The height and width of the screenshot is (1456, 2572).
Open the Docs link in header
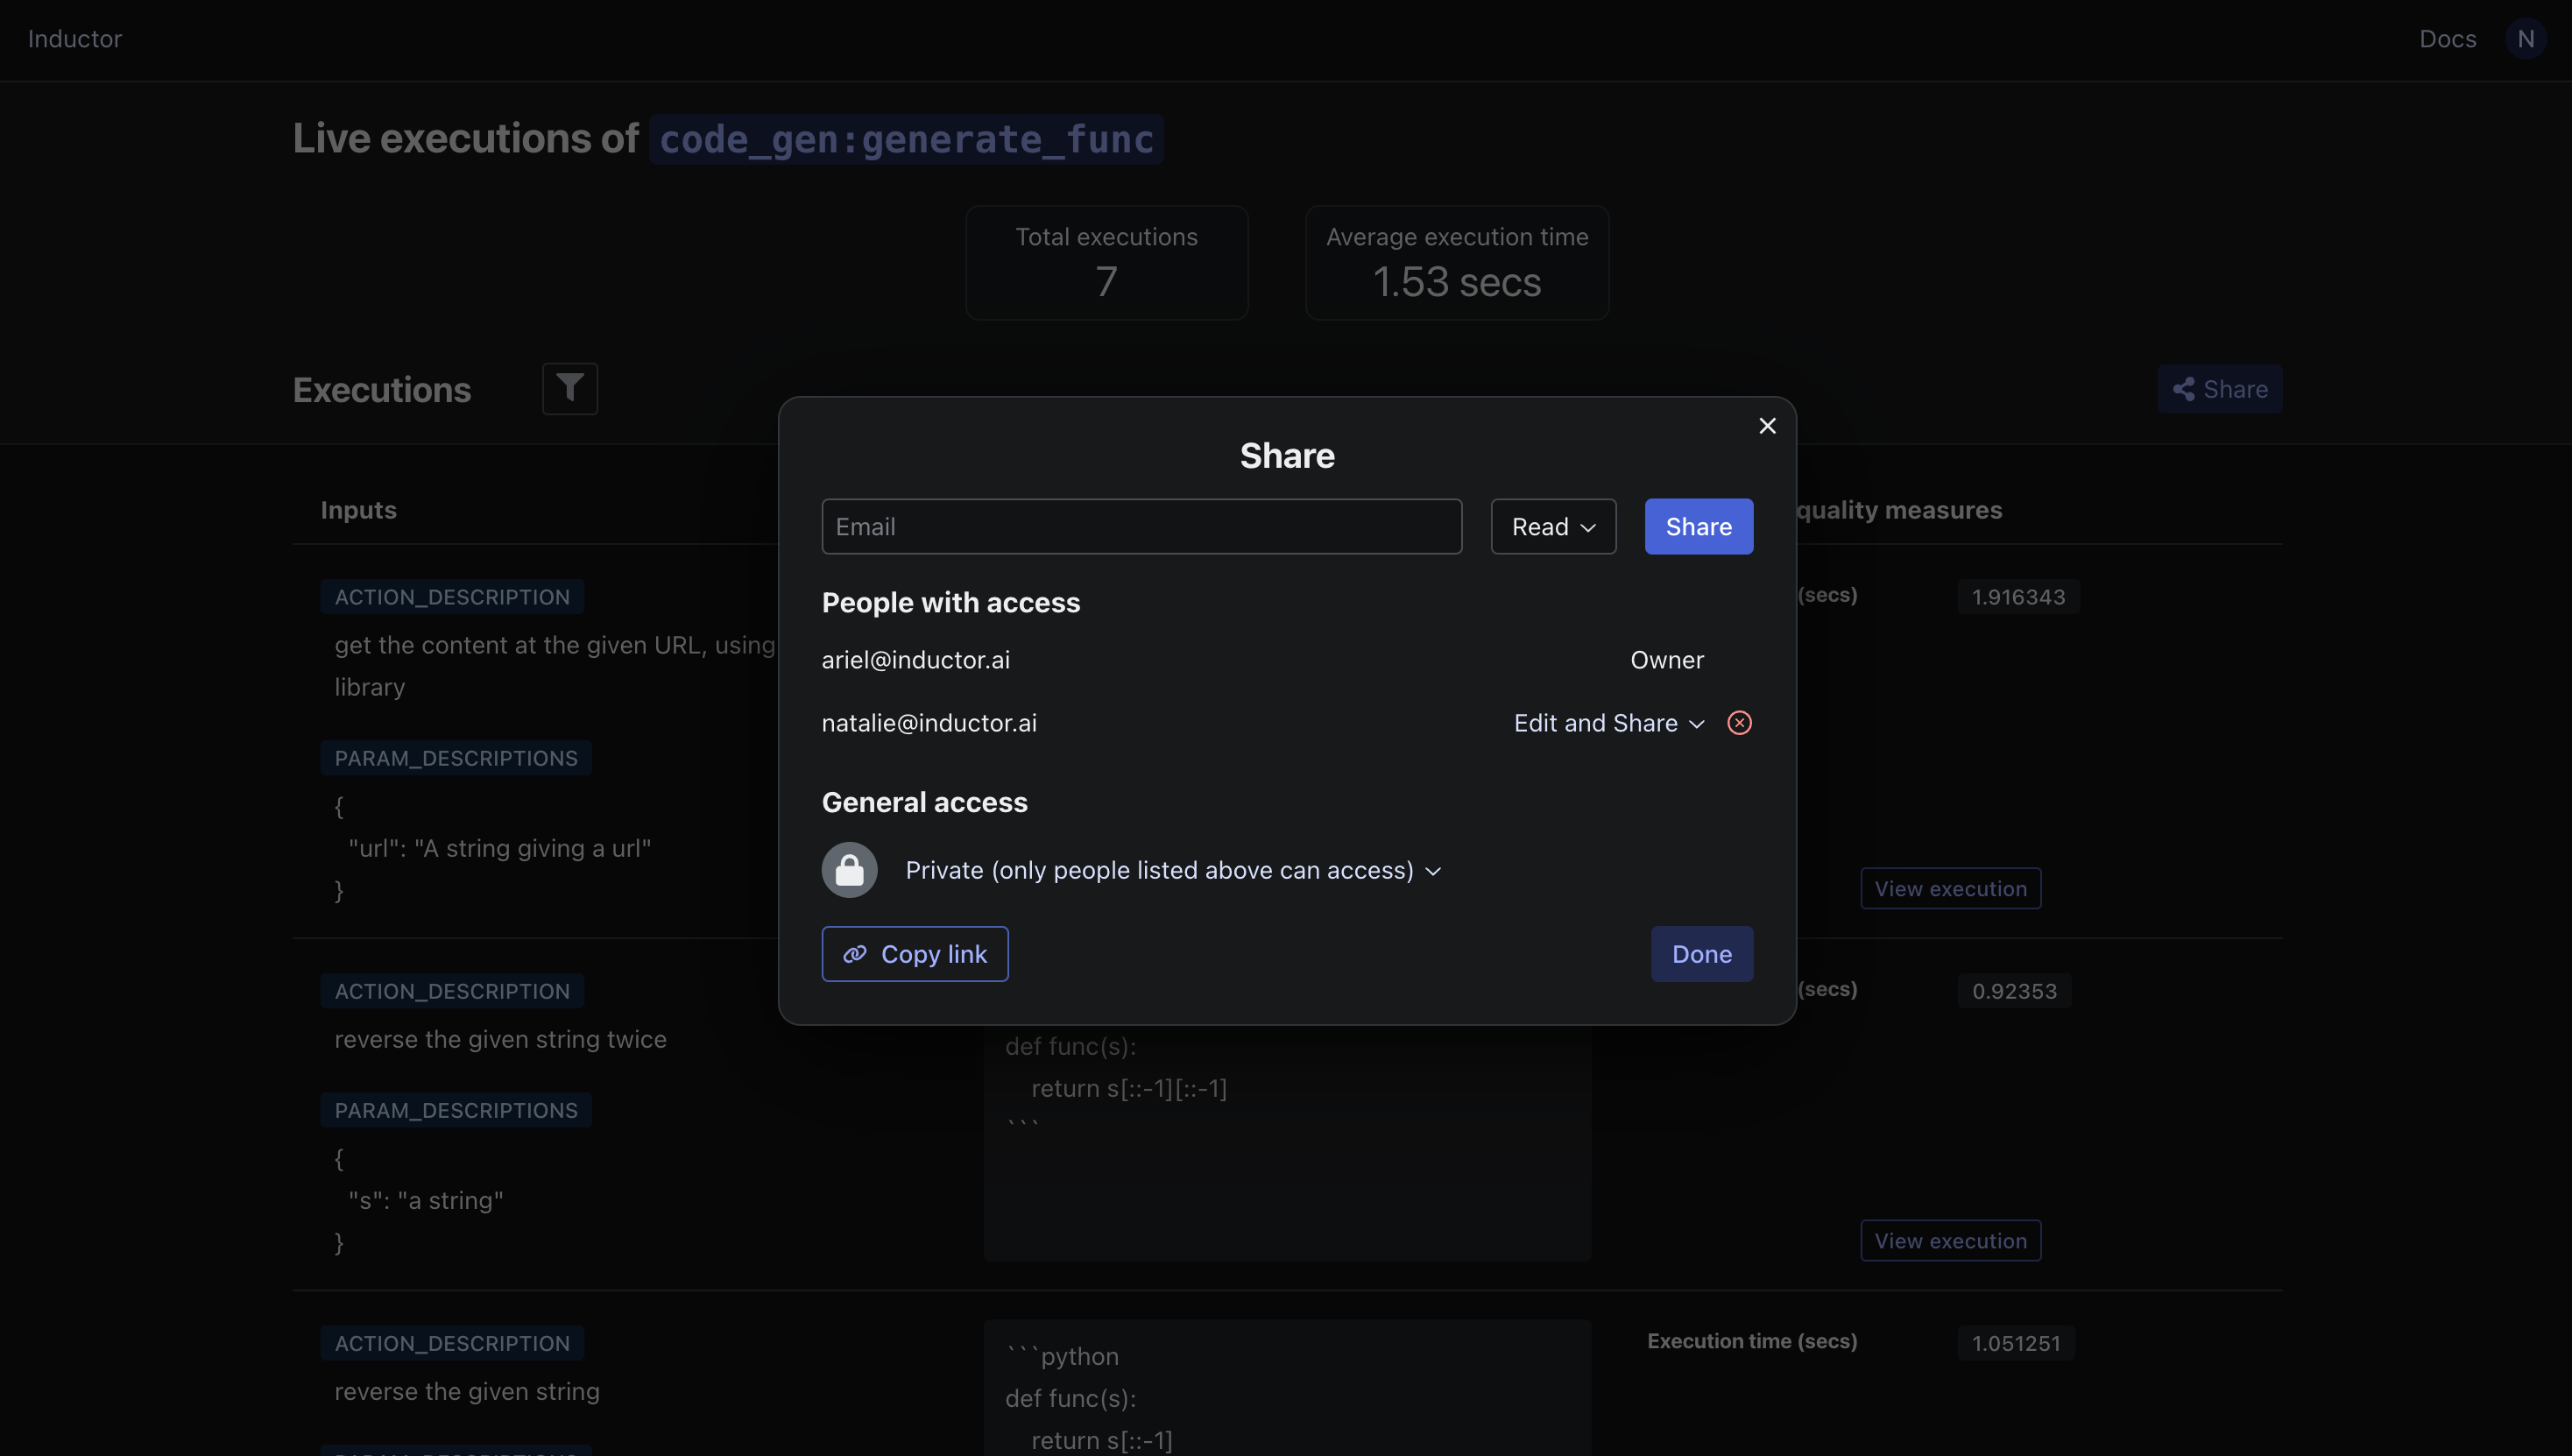[x=2447, y=39]
